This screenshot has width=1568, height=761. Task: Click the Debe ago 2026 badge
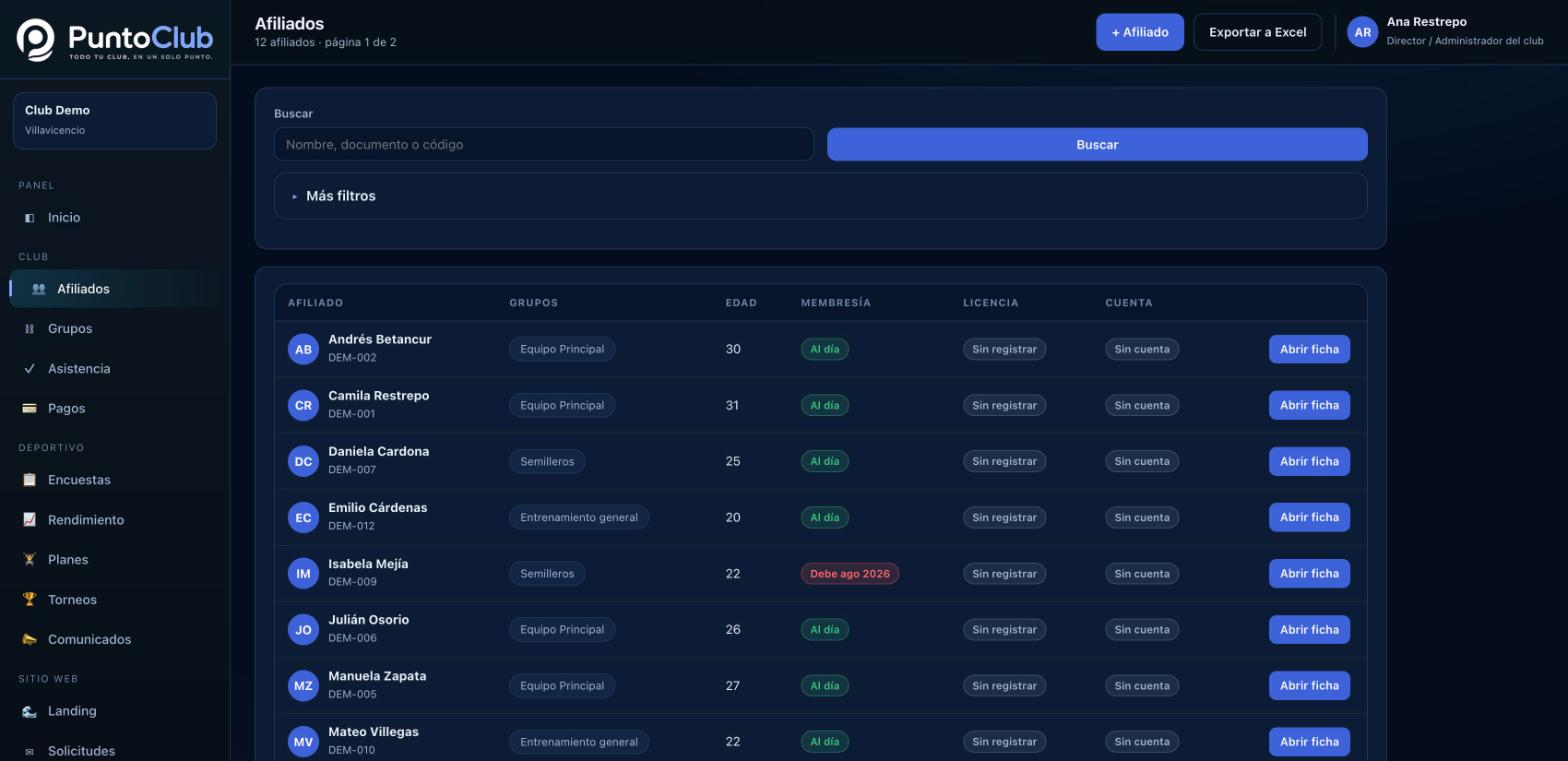click(849, 574)
